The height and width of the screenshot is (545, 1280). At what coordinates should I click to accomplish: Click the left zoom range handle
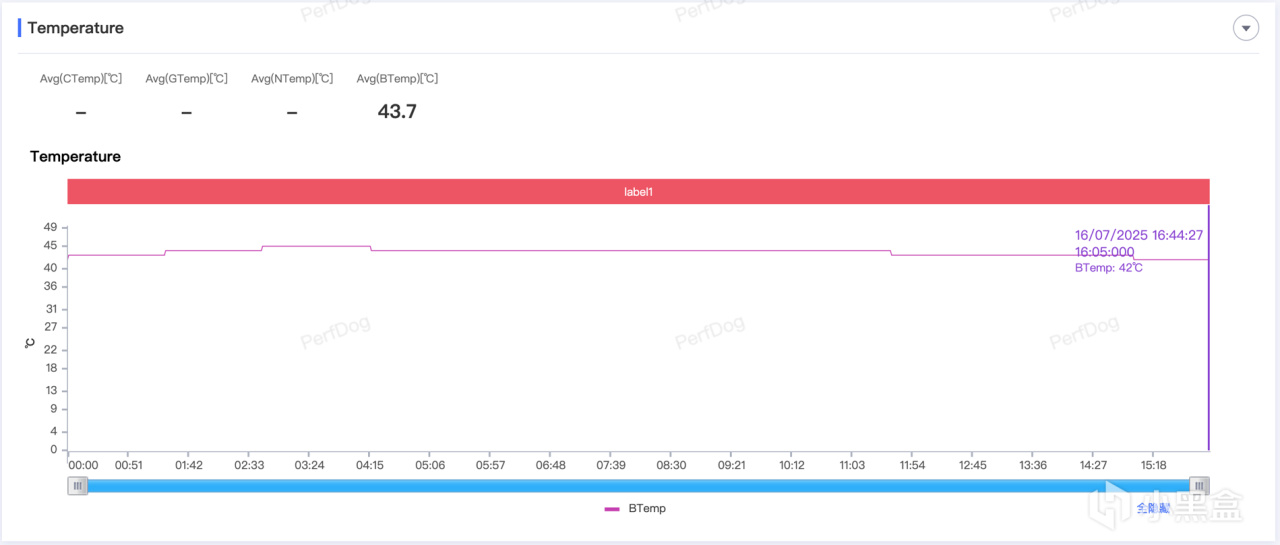click(x=78, y=486)
